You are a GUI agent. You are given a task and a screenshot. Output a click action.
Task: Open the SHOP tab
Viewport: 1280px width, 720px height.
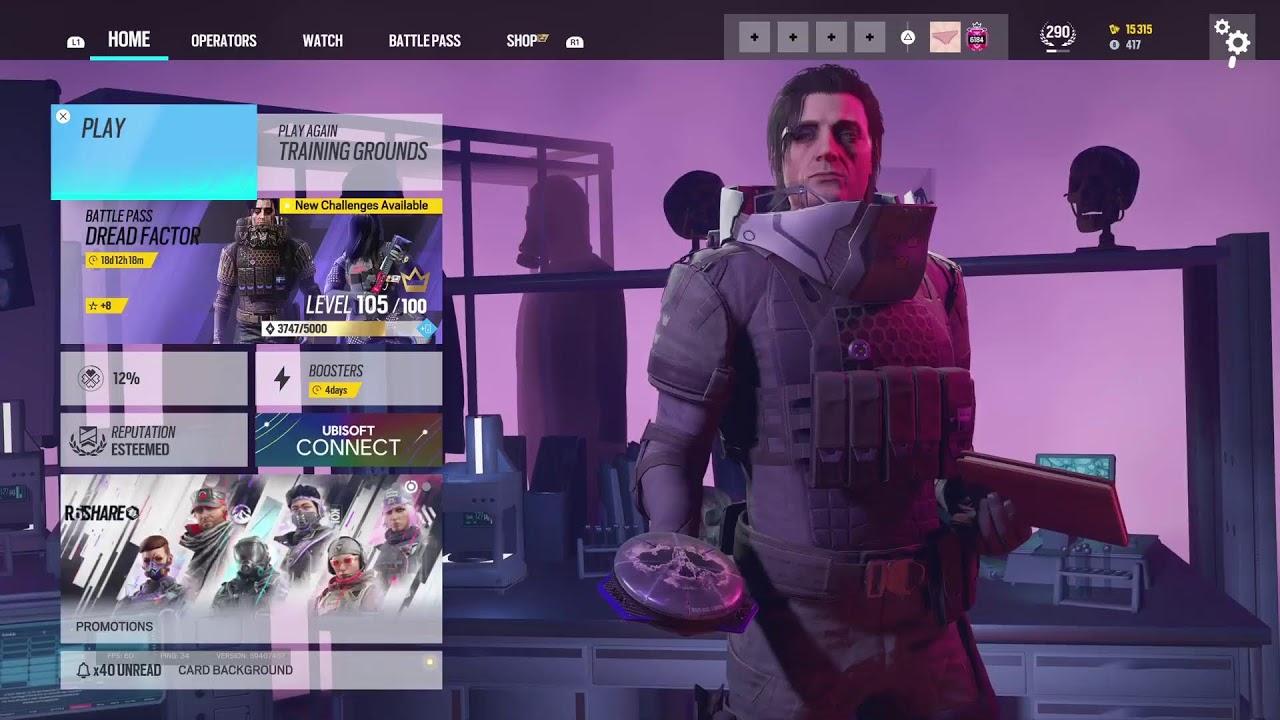(524, 41)
